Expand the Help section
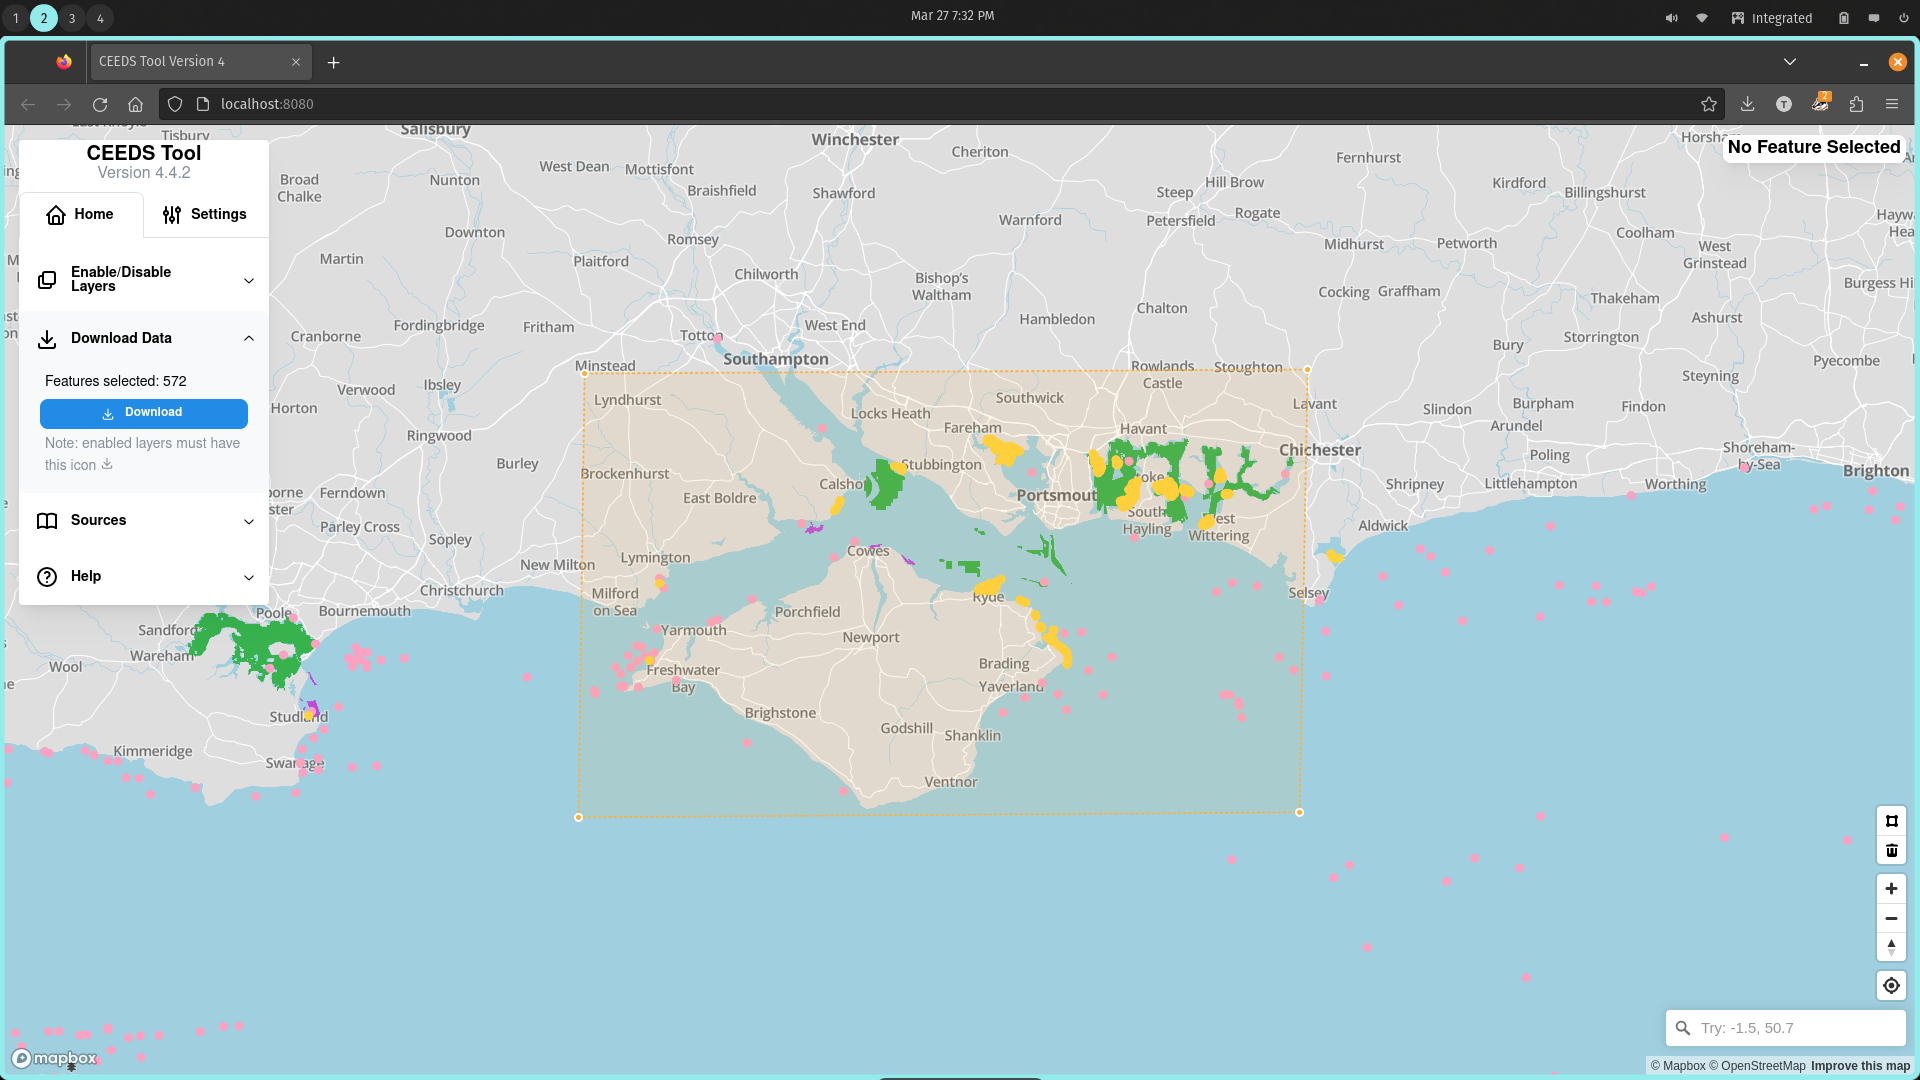Screen dimensions: 1920x1080 pyautogui.click(x=144, y=576)
